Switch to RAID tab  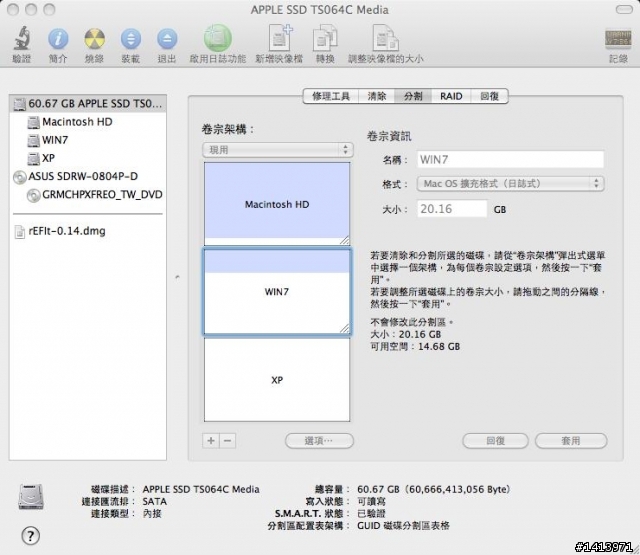click(x=451, y=96)
